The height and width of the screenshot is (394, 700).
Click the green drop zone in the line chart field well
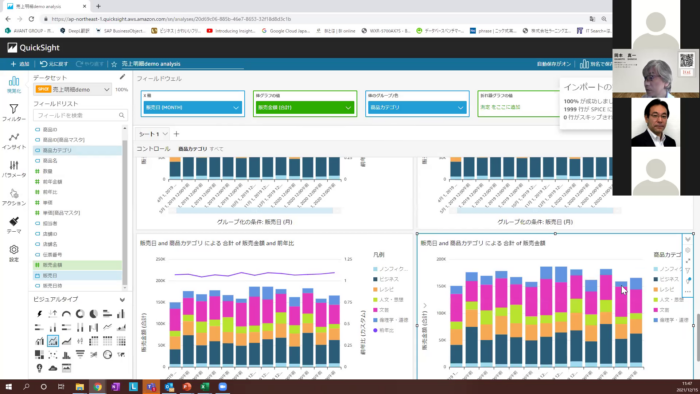click(x=518, y=108)
